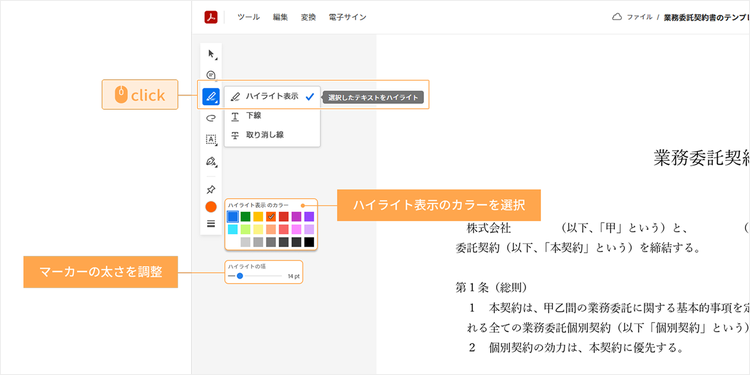Image resolution: width=750 pixels, height=375 pixels.
Task: Click the line starting 委託契約（以下、「本契約」
Action: 578,248
